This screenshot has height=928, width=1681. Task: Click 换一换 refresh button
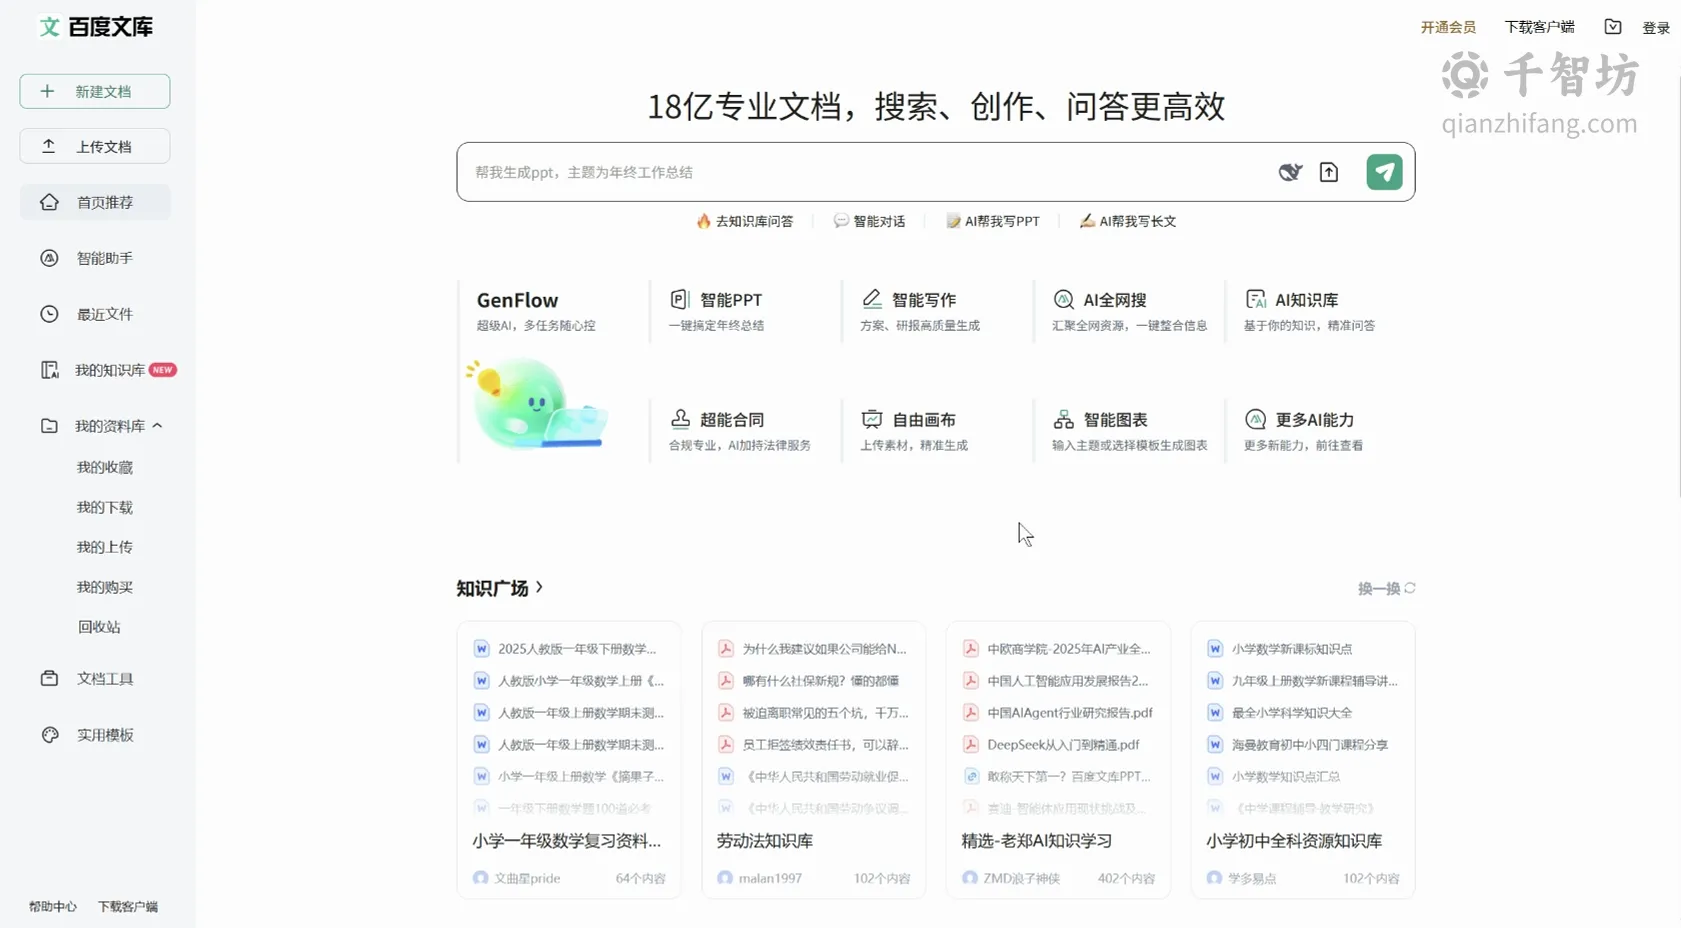pos(1386,589)
